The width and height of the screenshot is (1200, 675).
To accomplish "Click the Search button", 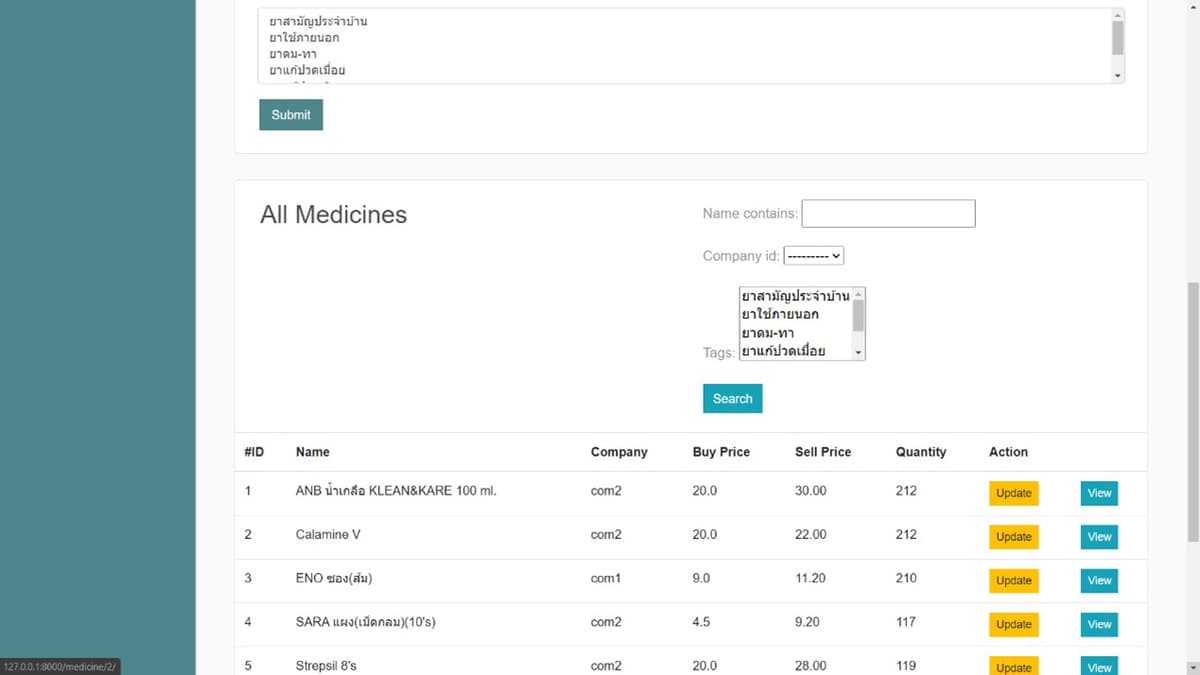I will point(733,398).
